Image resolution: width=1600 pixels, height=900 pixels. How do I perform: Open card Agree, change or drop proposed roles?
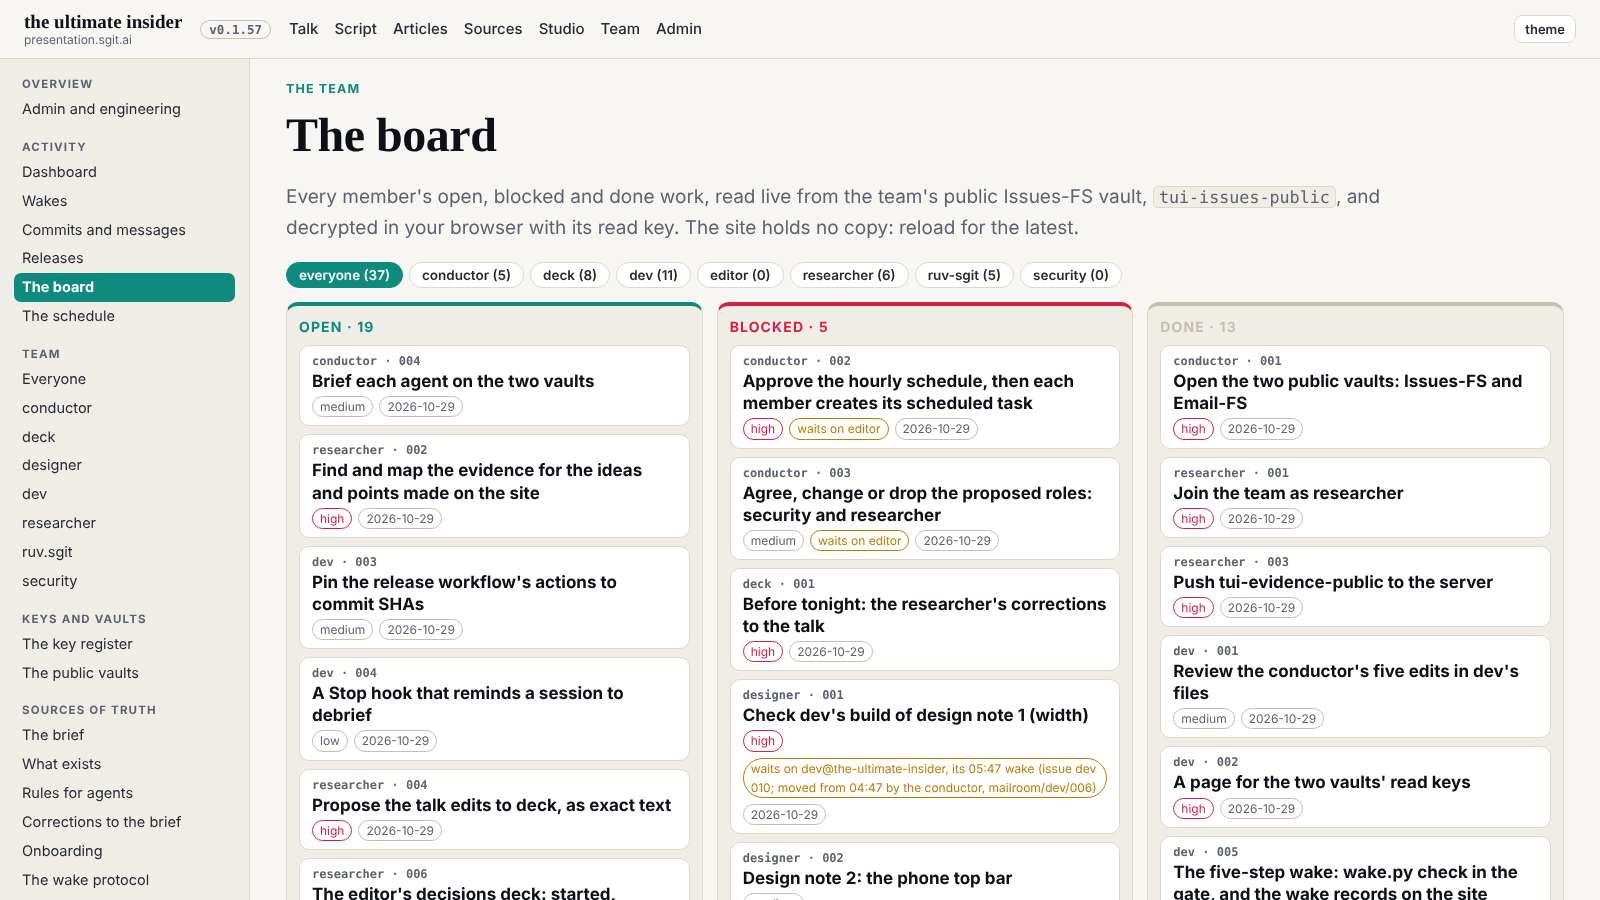pos(925,508)
